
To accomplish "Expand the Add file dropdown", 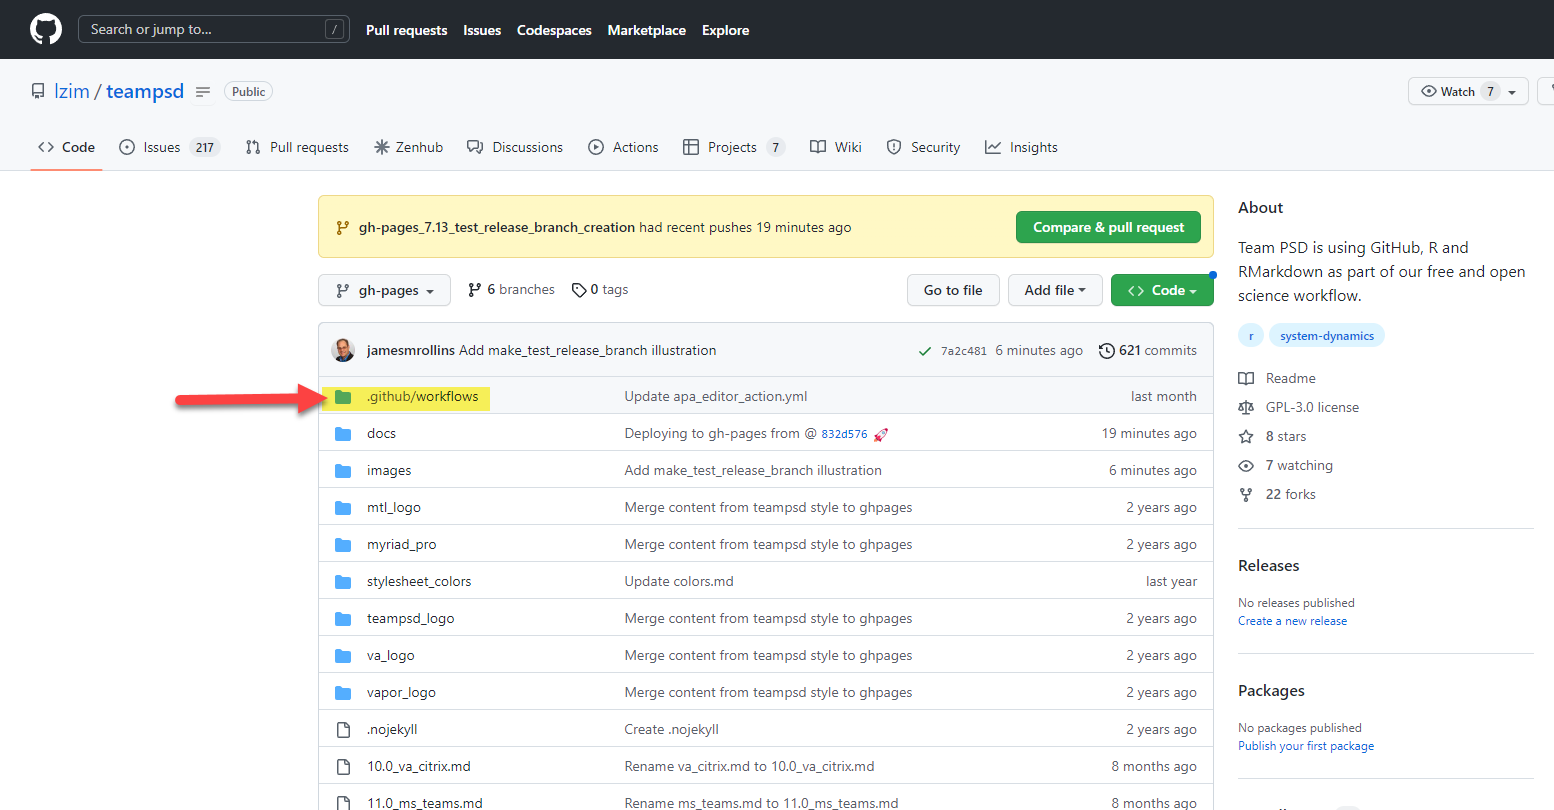I will pos(1055,290).
